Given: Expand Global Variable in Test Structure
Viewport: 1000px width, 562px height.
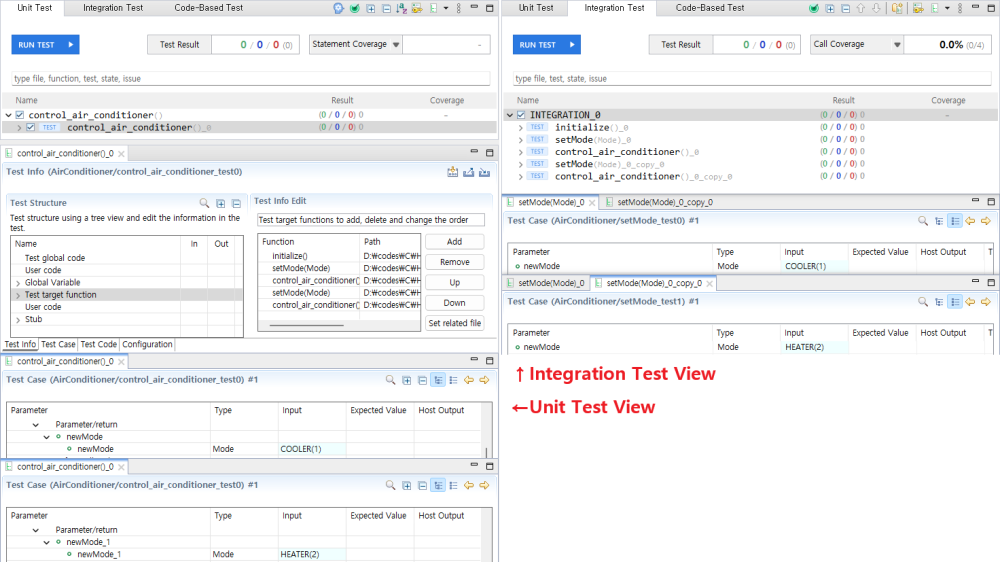Looking at the screenshot, I should point(18,283).
